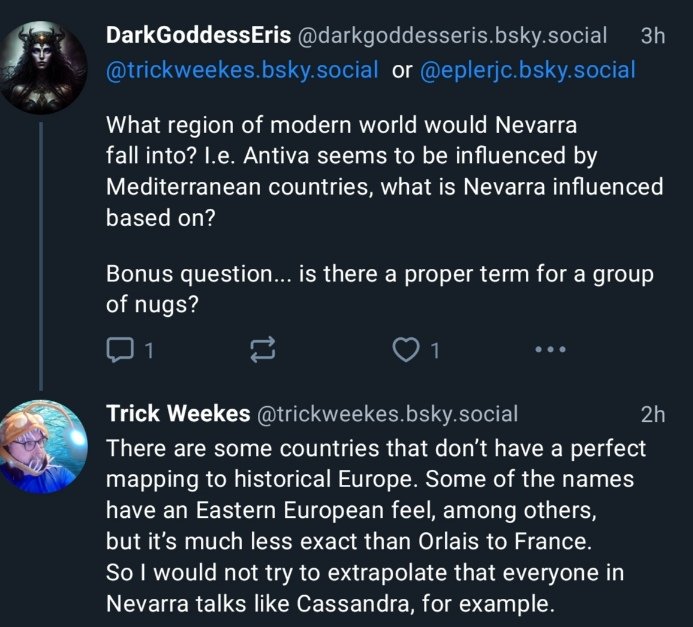This screenshot has height=627, width=693.
Task: Click the reply count next to the bubble
Action: 148,350
